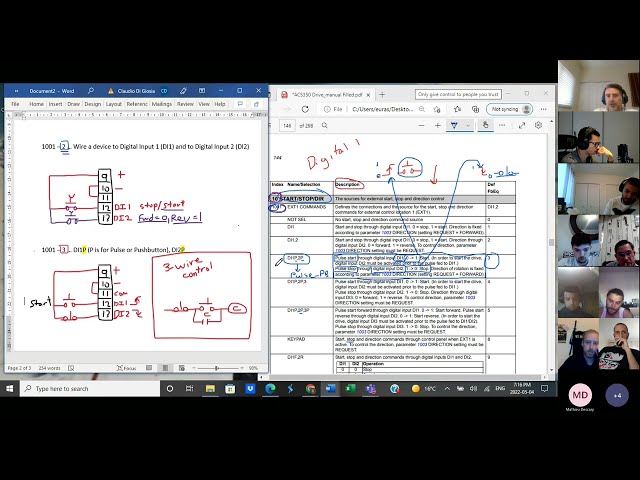Viewport: 640px width, 480px height.
Task: Select the ACS350 Drive_manual PDF tab
Action: [325, 95]
